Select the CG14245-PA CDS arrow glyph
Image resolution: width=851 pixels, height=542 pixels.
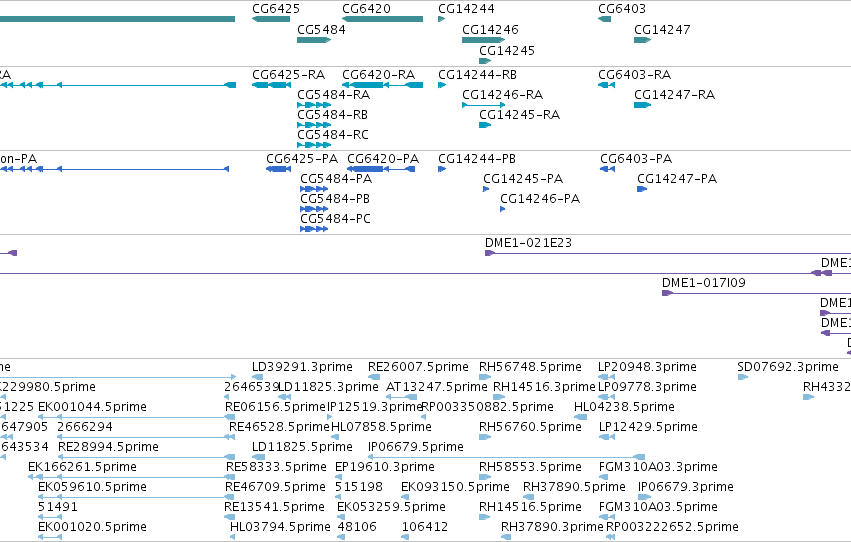(x=486, y=189)
